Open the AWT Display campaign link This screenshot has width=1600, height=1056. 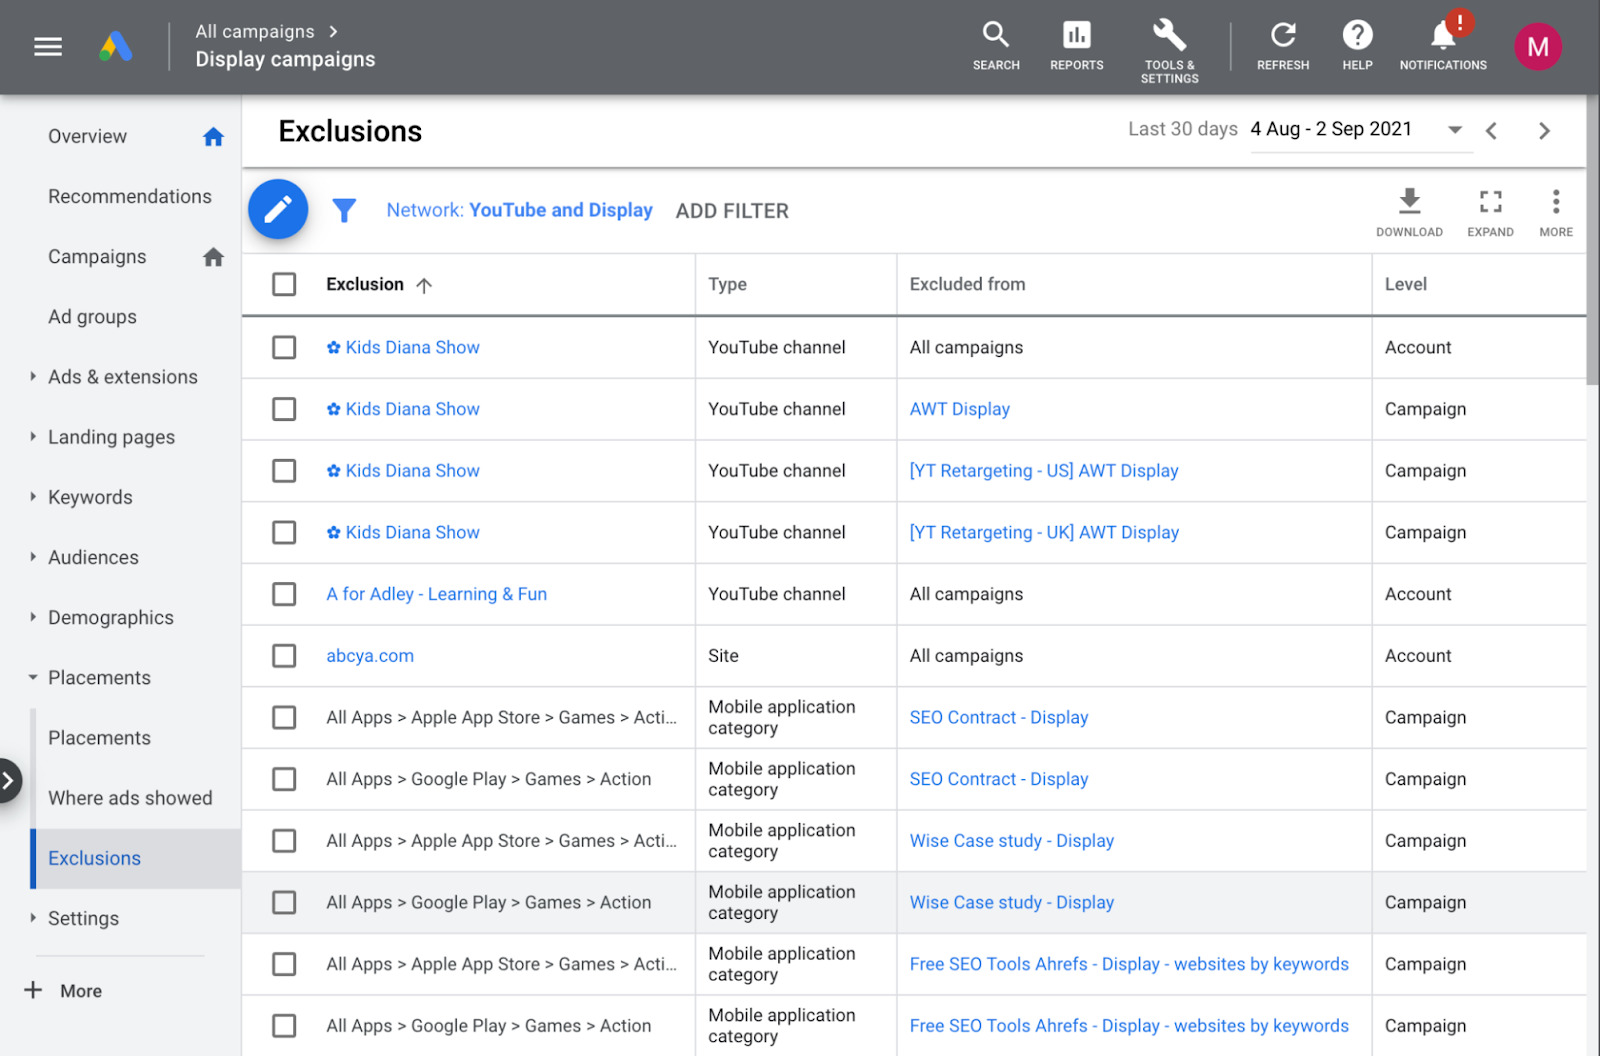tap(959, 409)
